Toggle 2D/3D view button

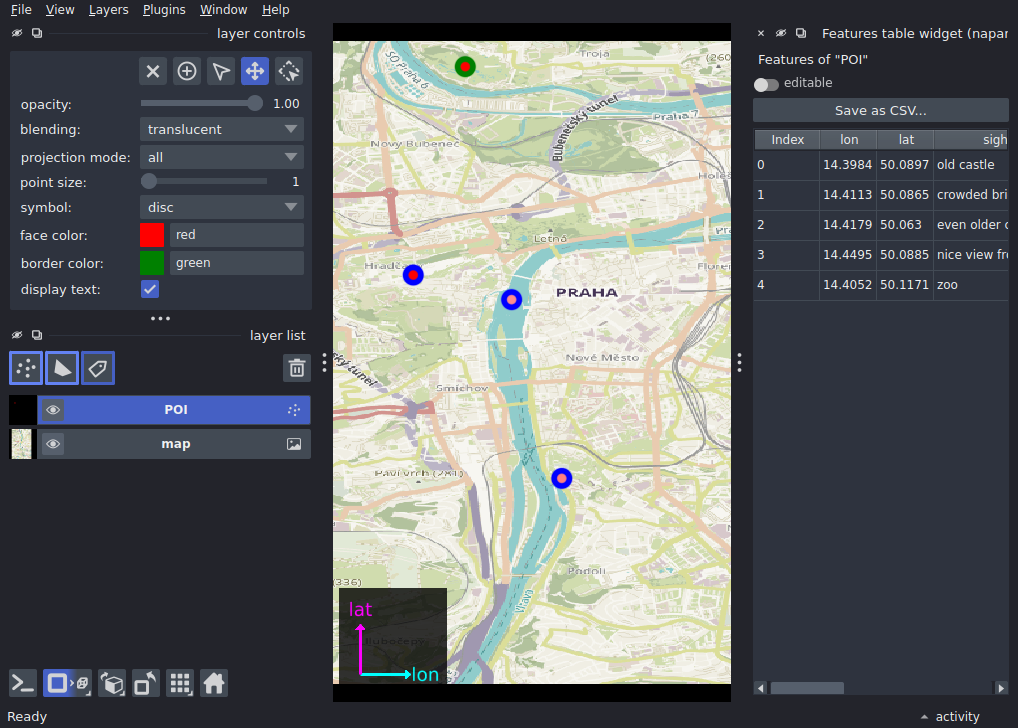[67, 683]
